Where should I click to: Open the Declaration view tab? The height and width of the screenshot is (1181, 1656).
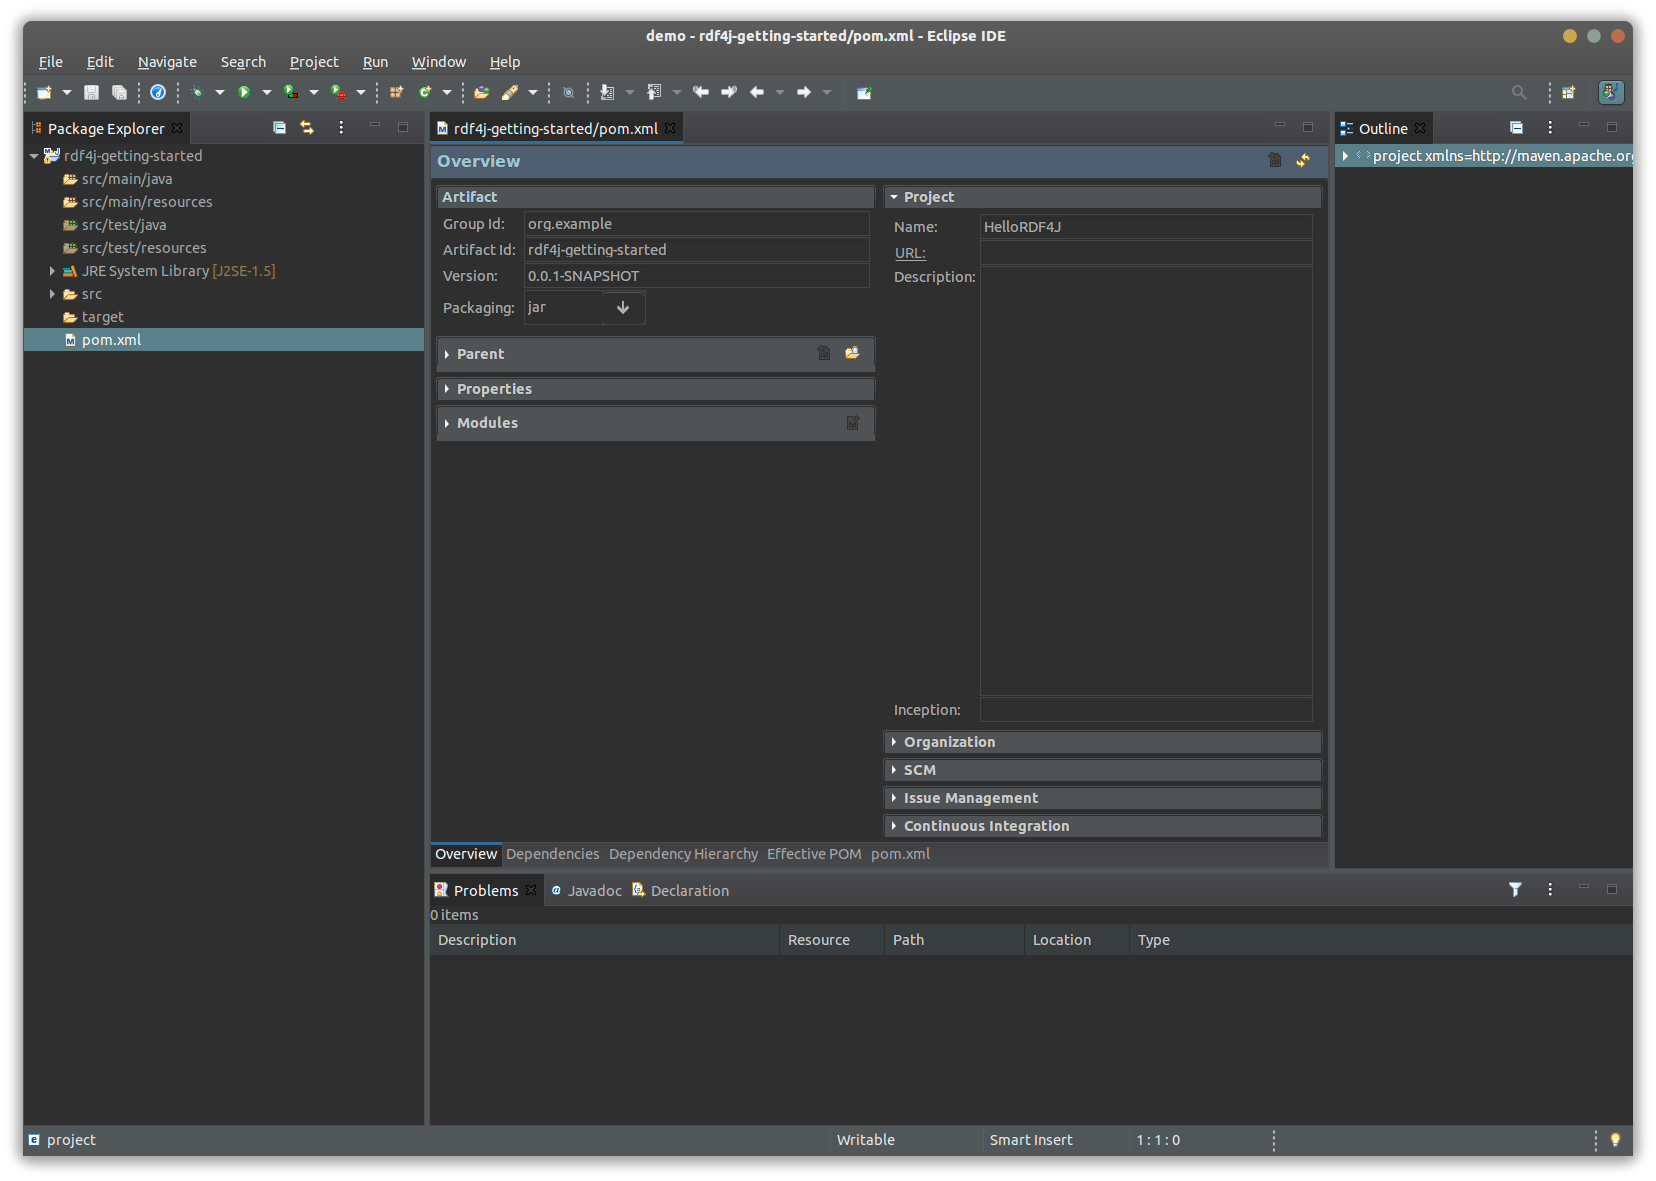680,891
